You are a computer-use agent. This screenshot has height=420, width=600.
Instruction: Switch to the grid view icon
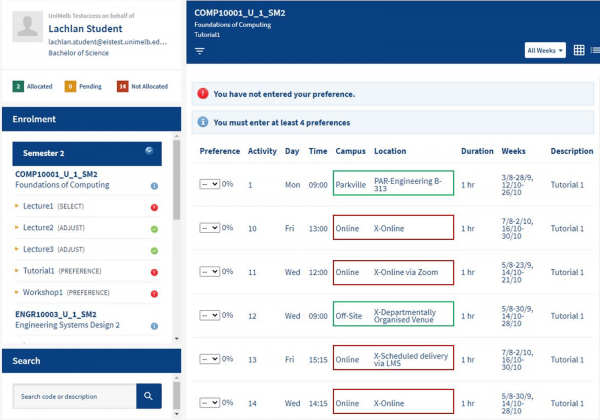tap(579, 50)
